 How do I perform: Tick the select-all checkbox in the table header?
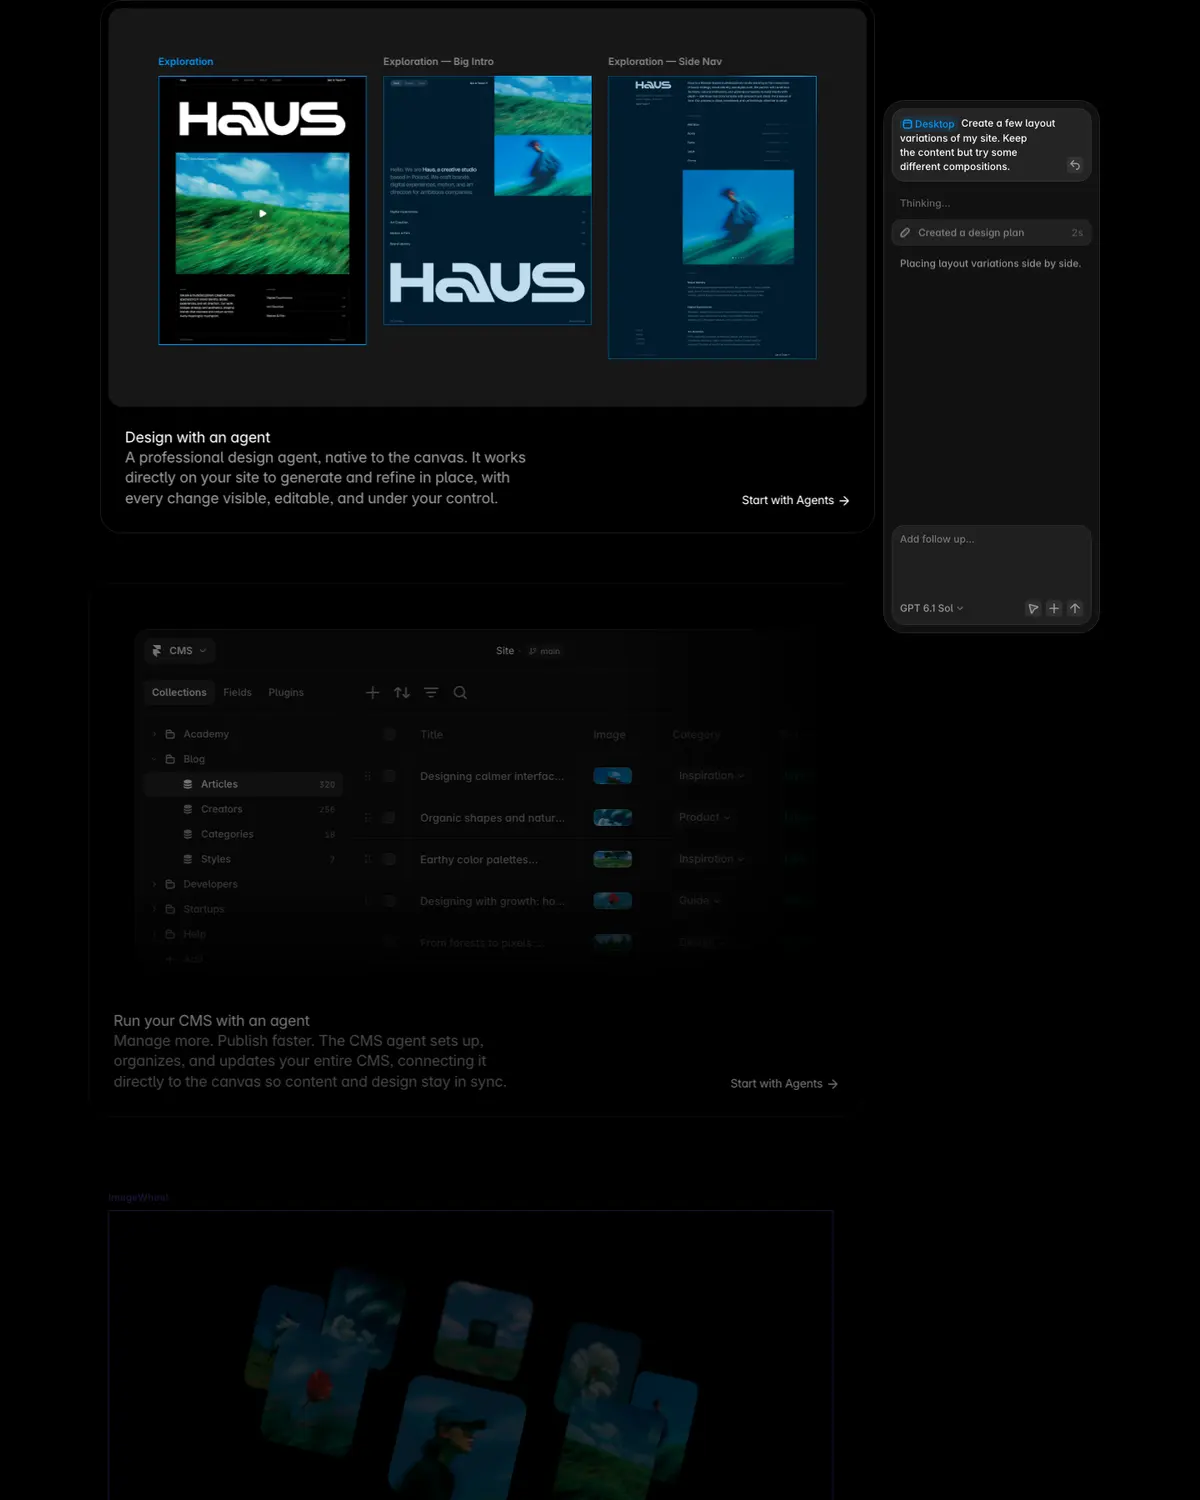click(x=390, y=734)
